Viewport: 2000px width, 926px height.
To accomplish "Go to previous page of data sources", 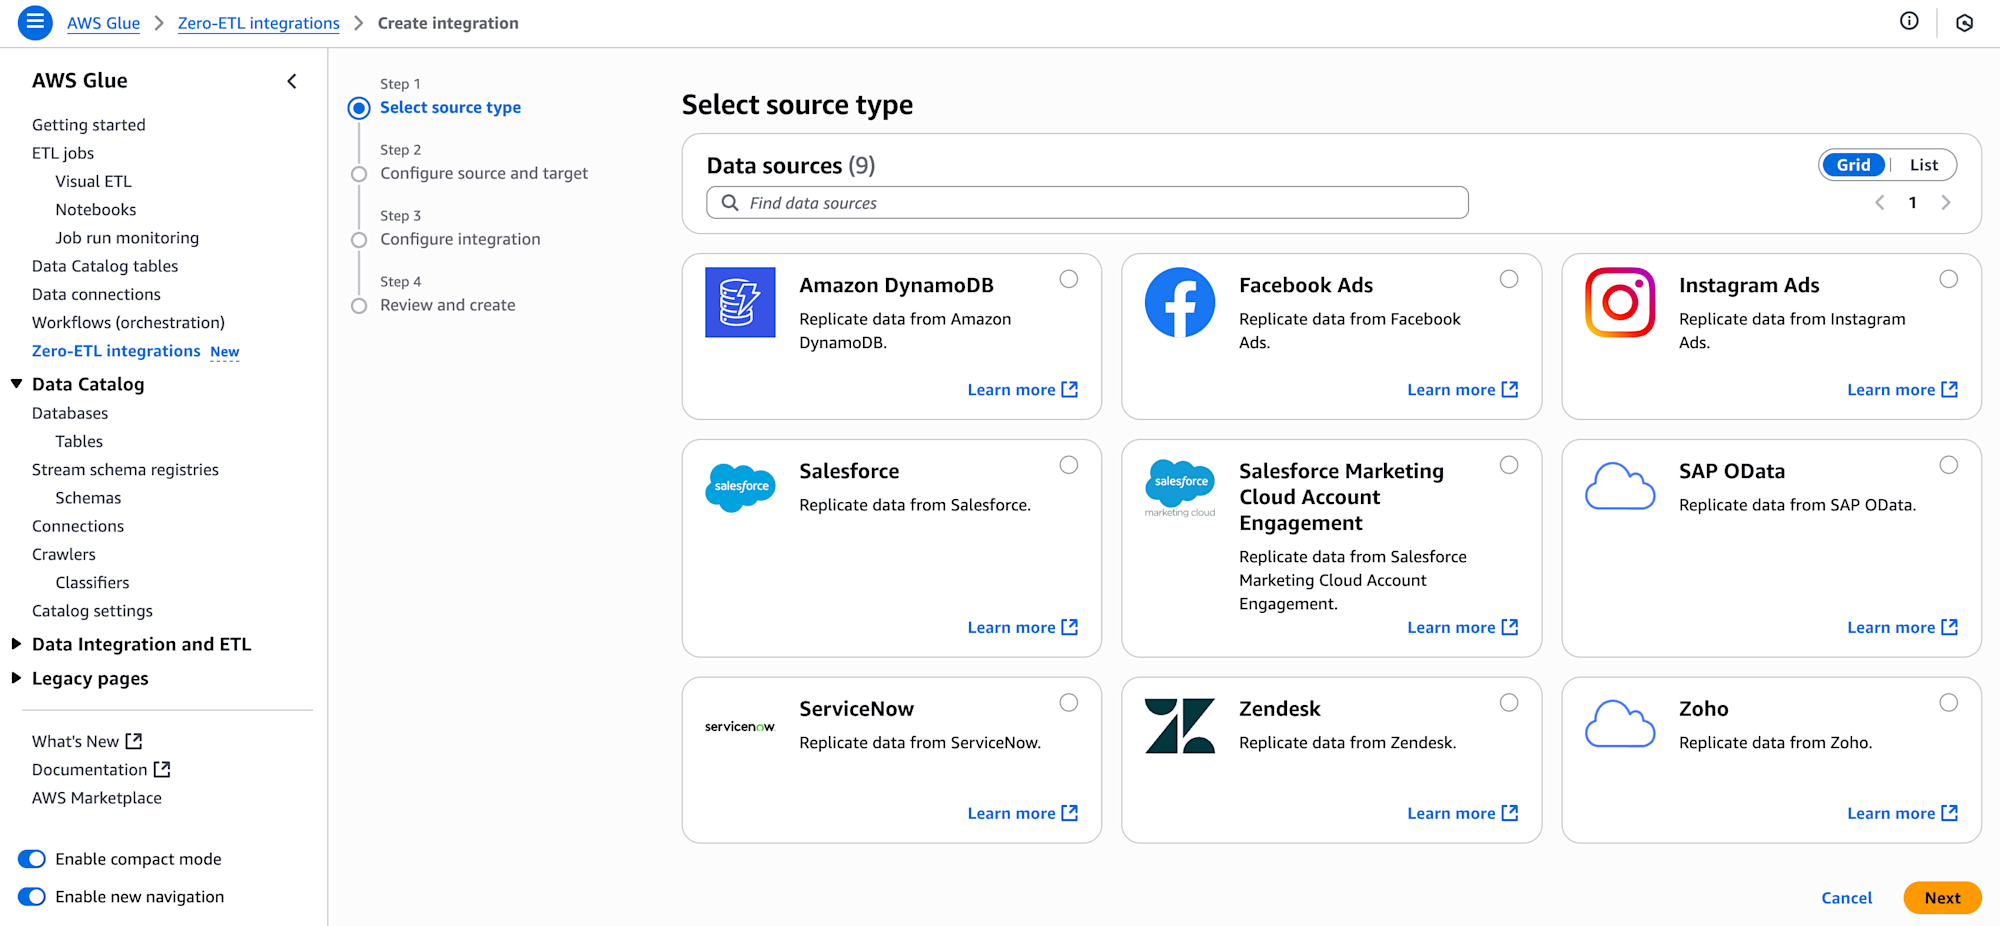I will point(1880,203).
